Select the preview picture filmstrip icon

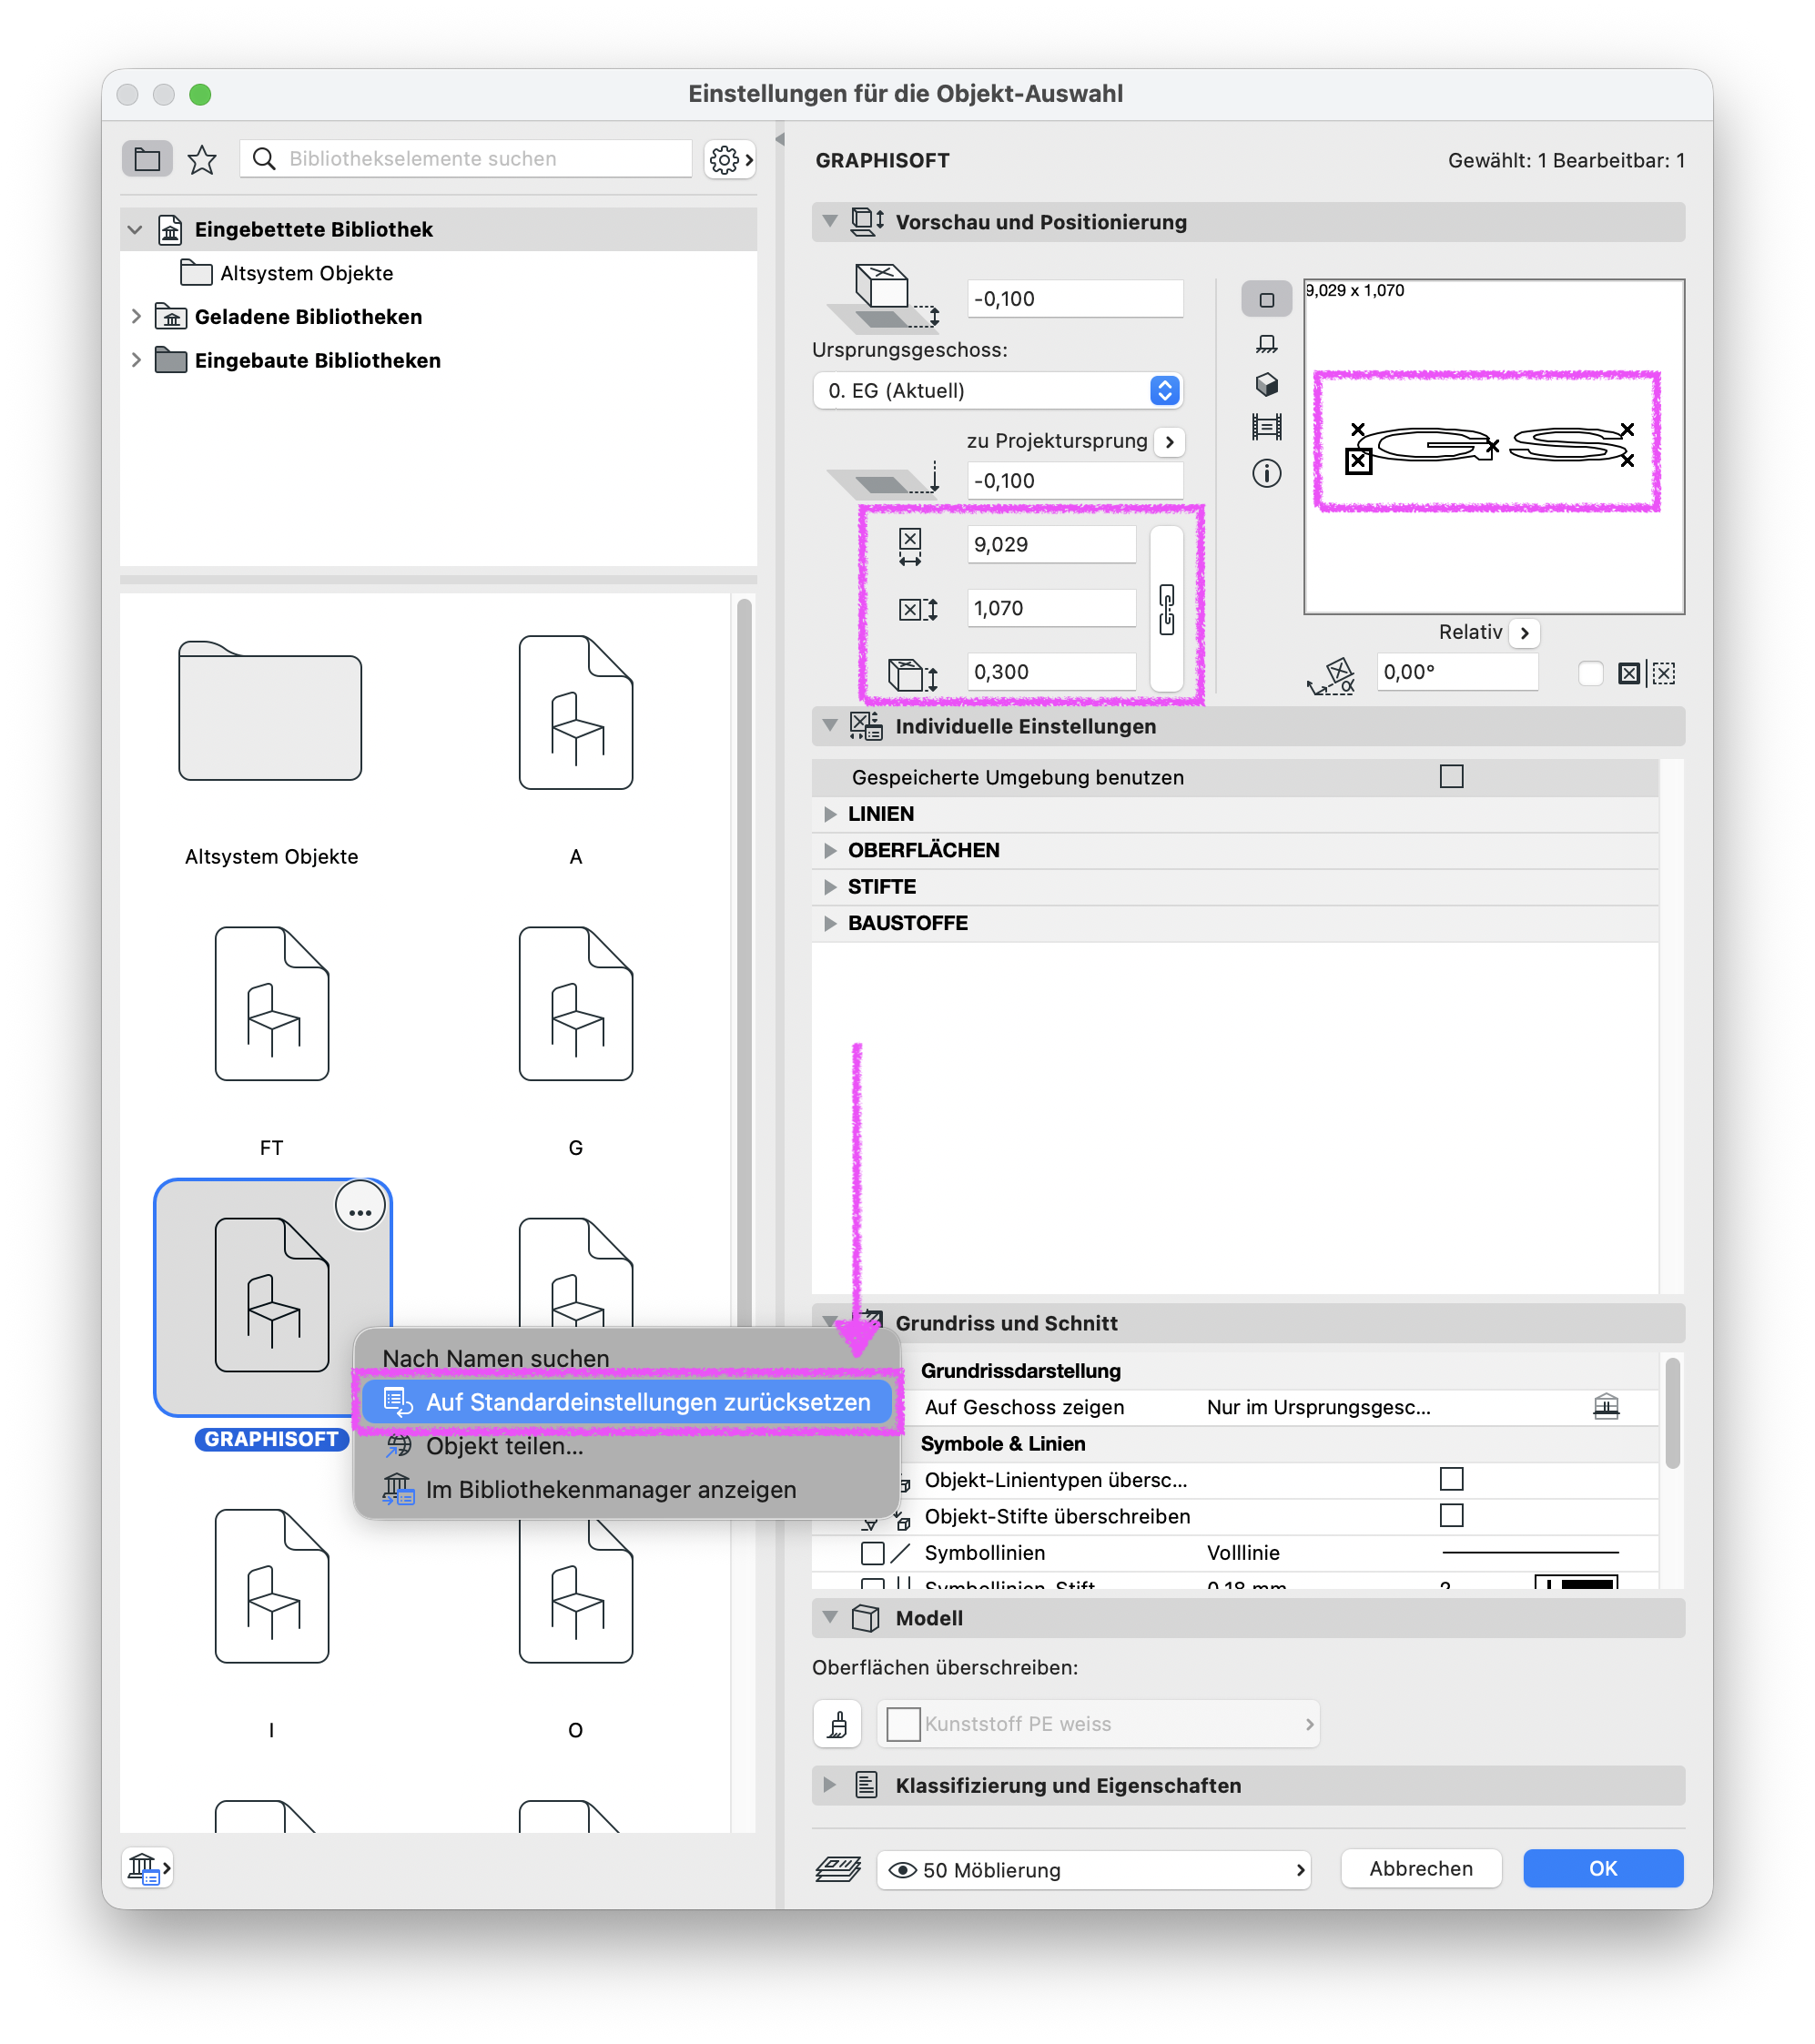(x=1266, y=428)
